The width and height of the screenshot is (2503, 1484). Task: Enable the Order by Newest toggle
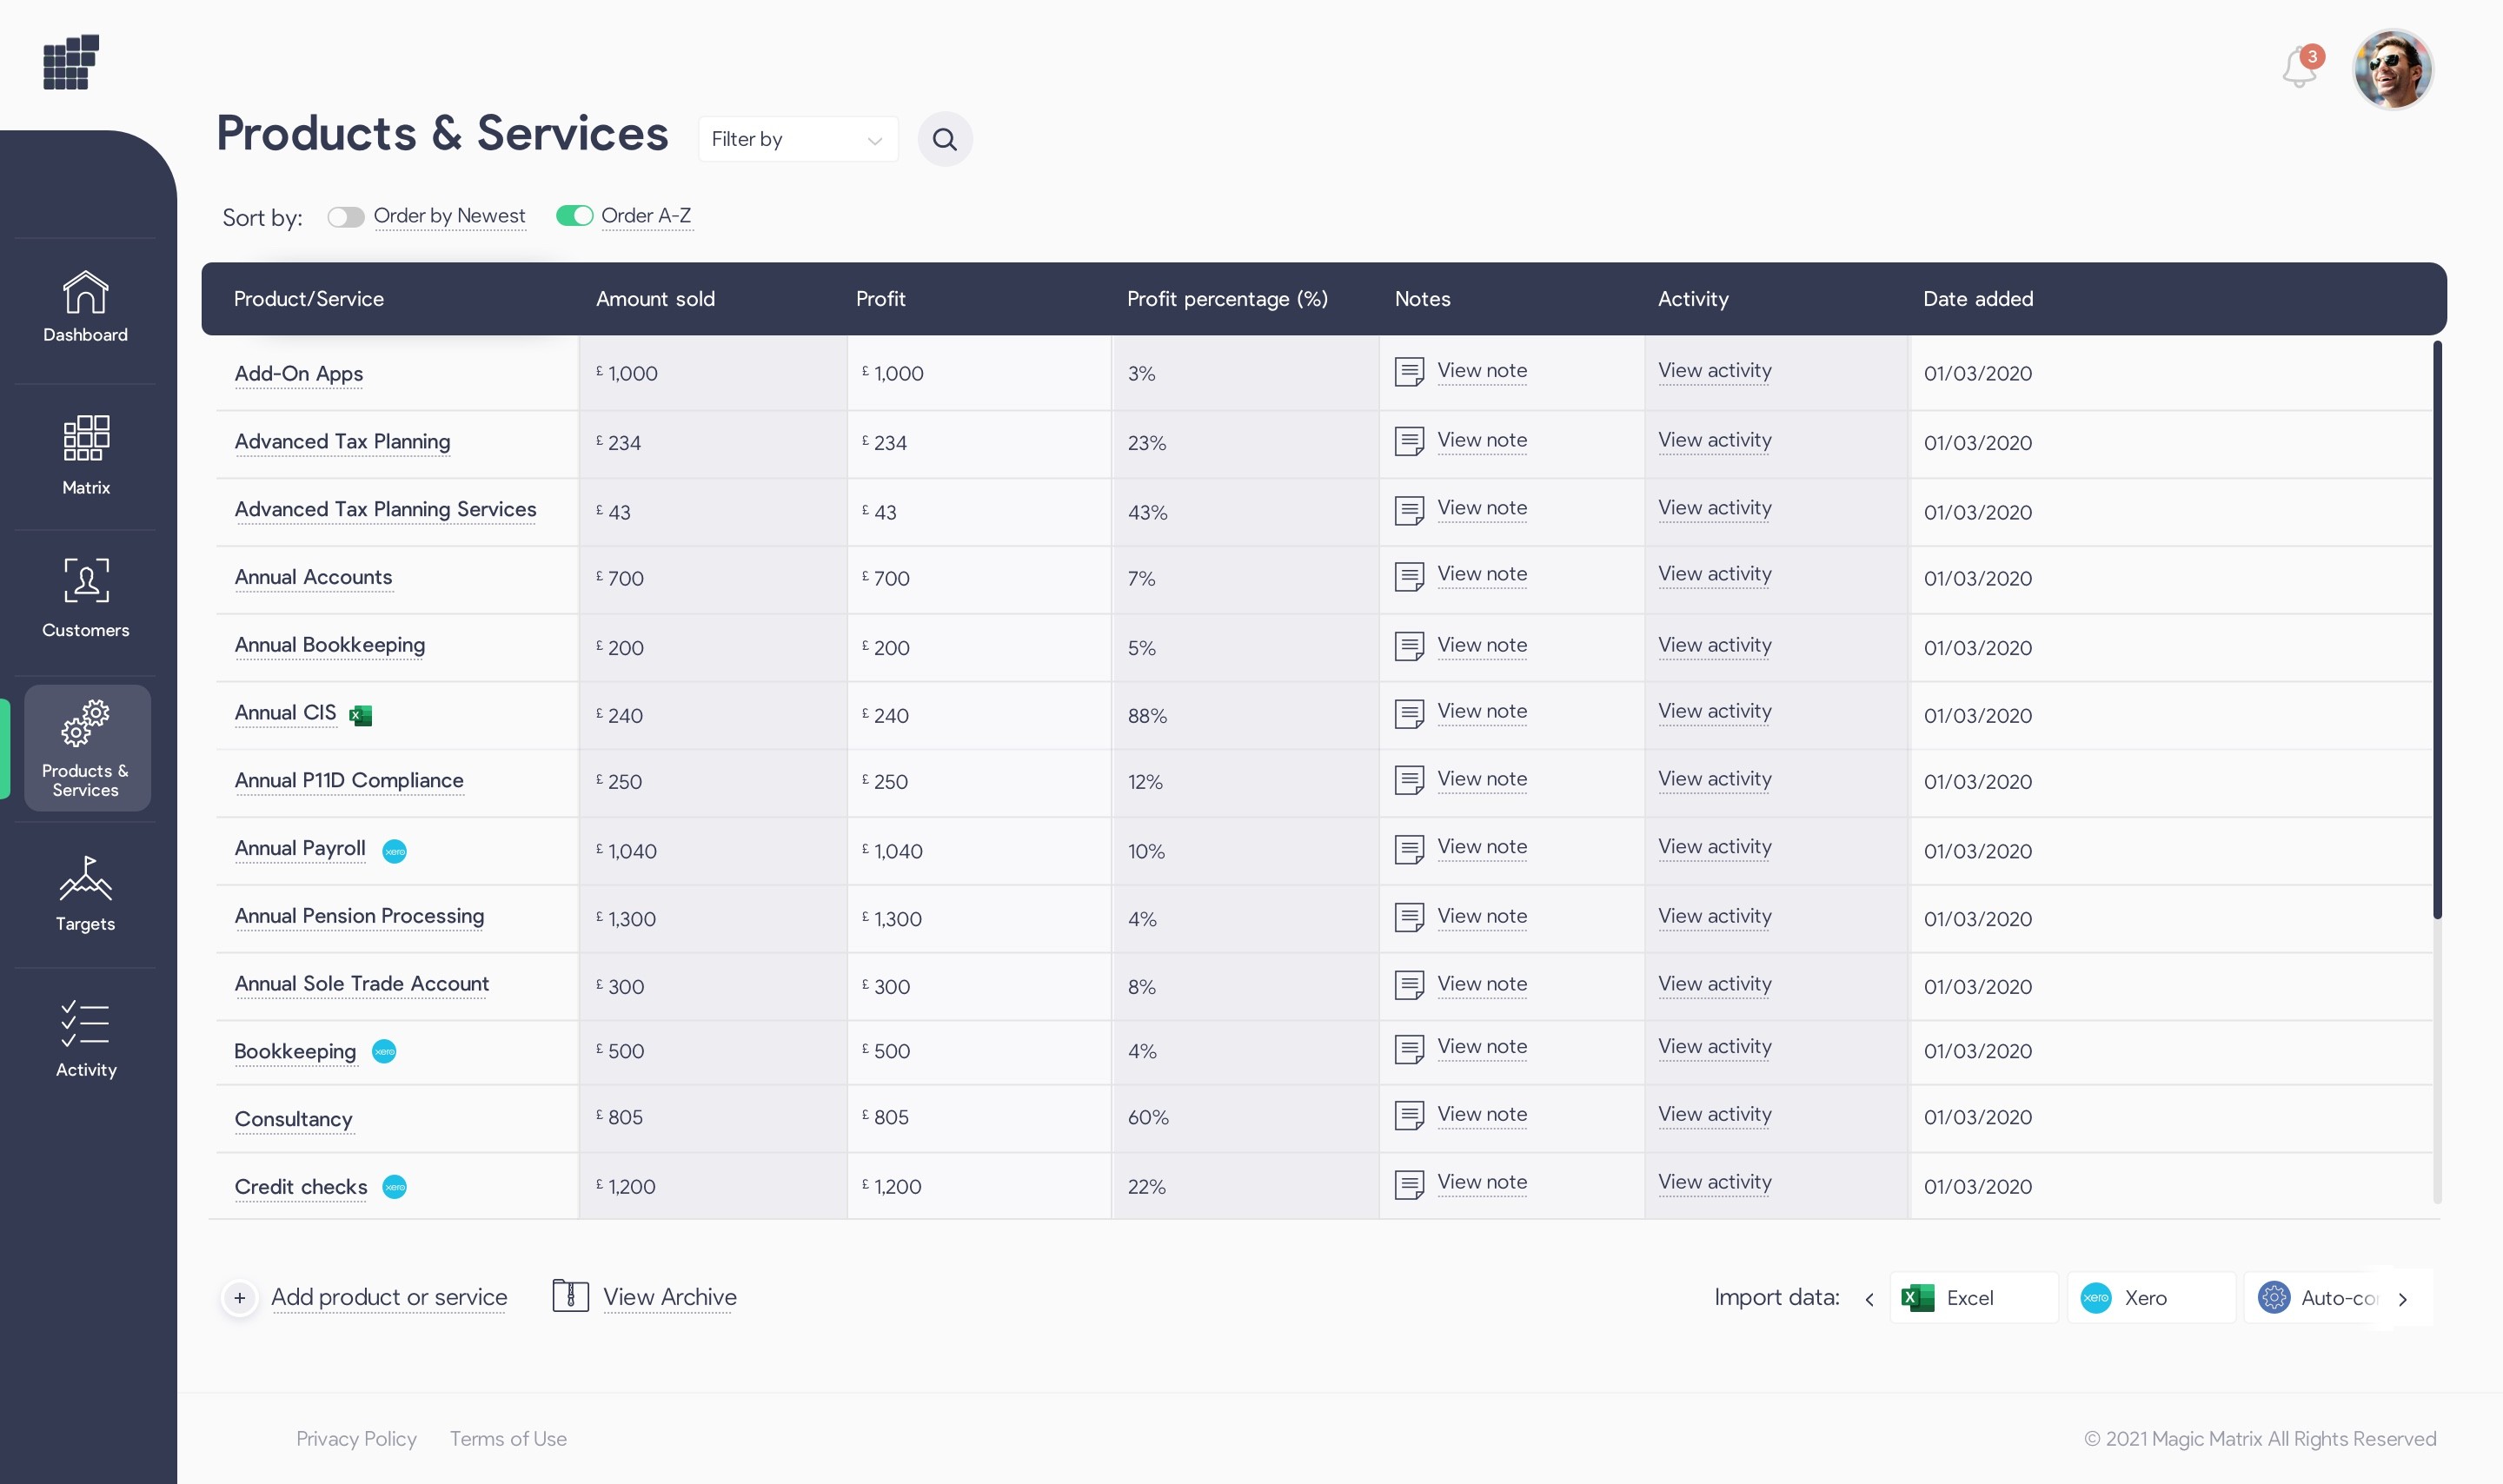click(x=346, y=217)
